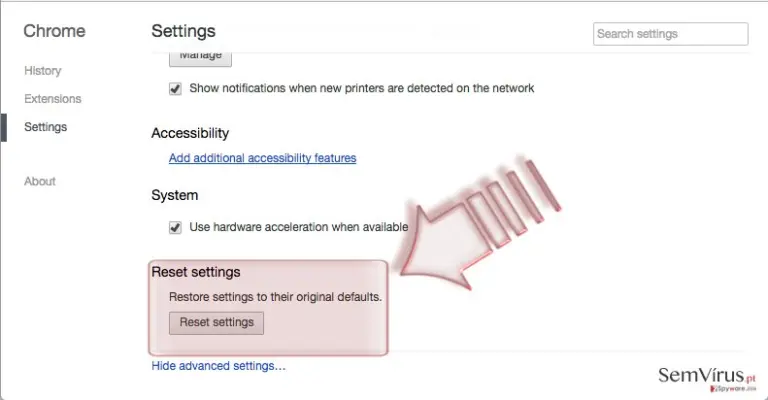Go to Extensions in the sidebar
Image resolution: width=768 pixels, height=400 pixels.
click(52, 98)
